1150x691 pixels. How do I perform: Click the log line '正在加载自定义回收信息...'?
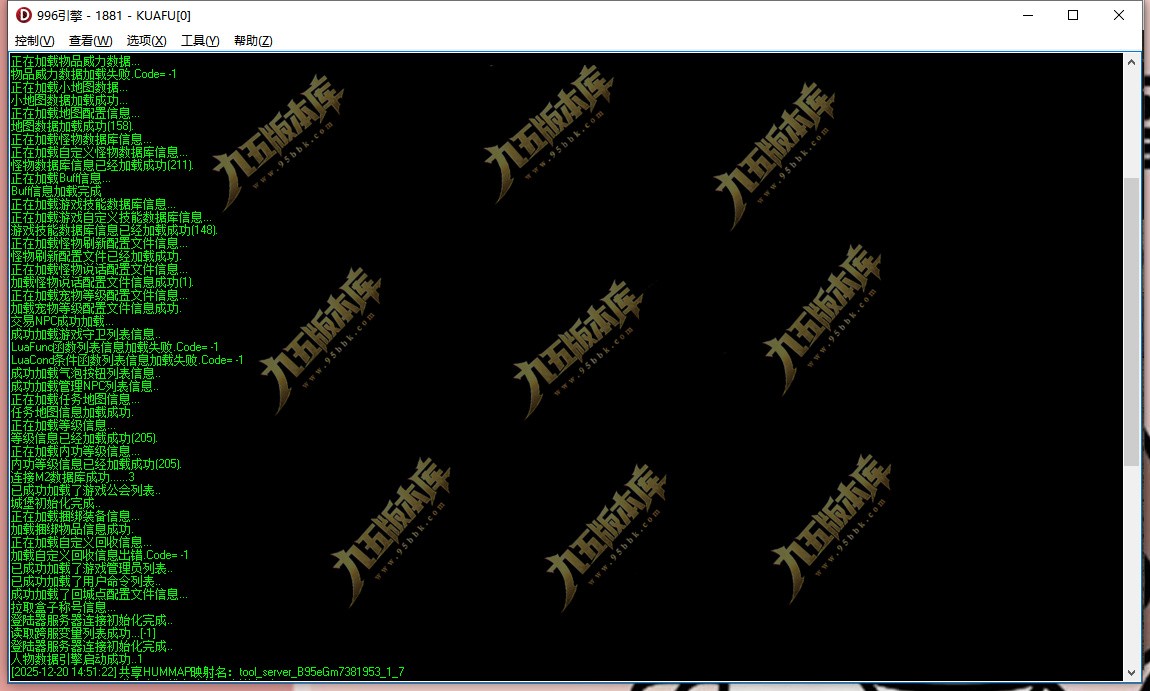[81, 543]
